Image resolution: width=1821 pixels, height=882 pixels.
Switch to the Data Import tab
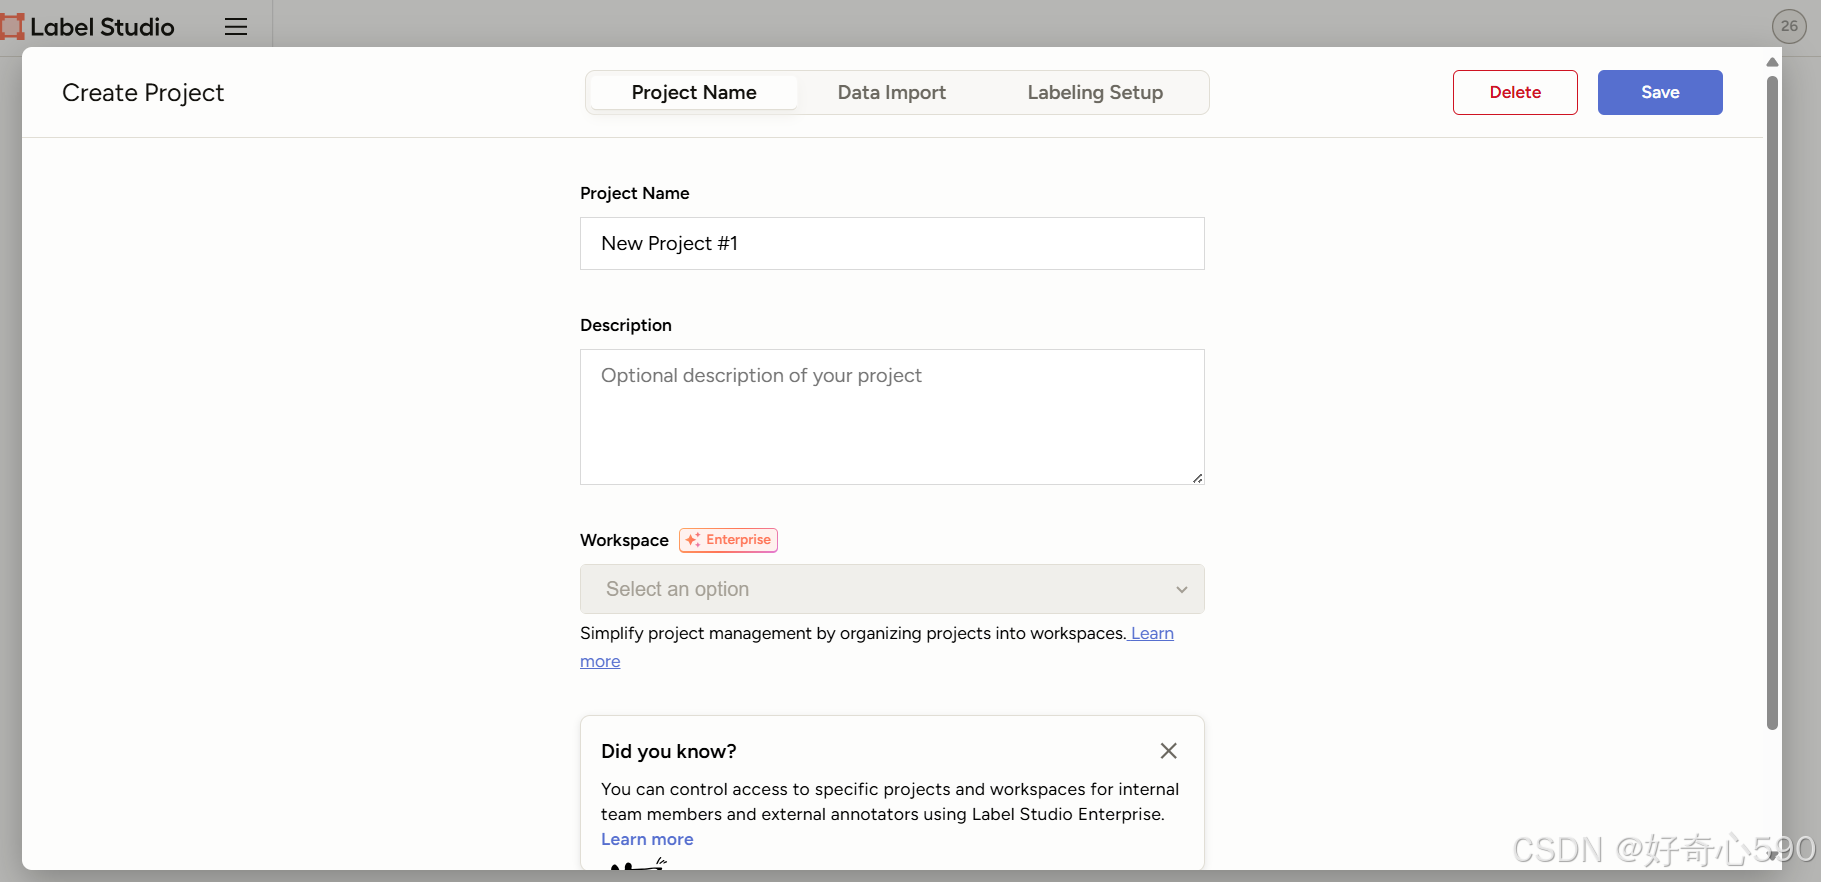pos(892,92)
